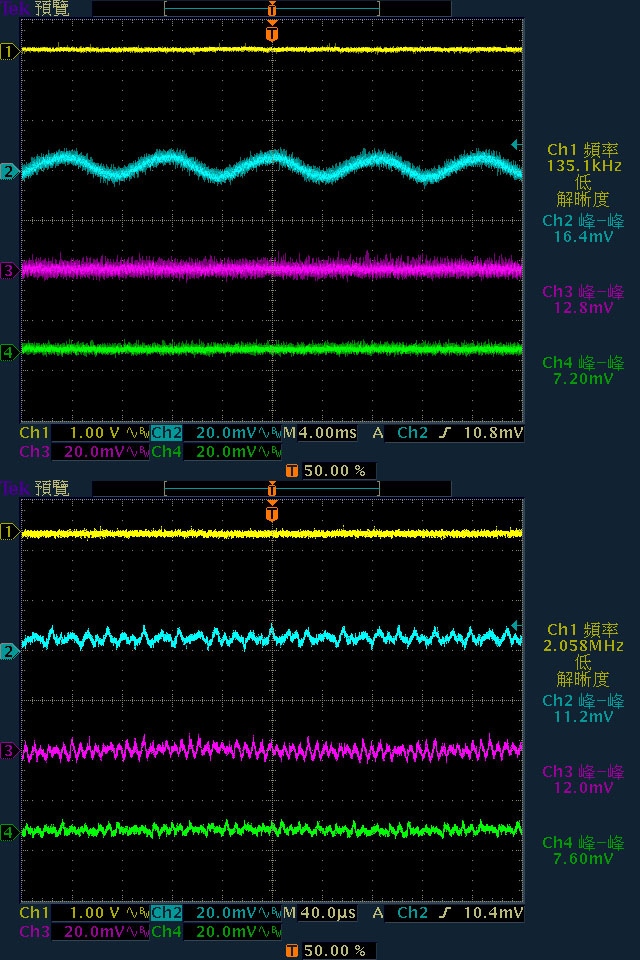This screenshot has height=960, width=640.
Task: Click rising edge slope icon beside 10.4mV
Action: (x=445, y=913)
